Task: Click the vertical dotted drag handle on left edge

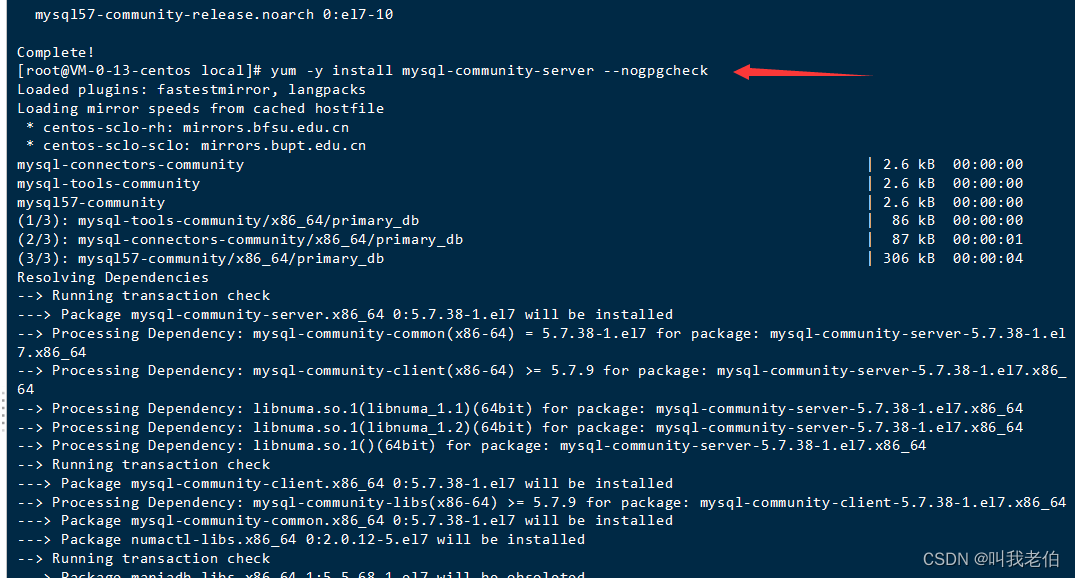Action: tap(3, 411)
